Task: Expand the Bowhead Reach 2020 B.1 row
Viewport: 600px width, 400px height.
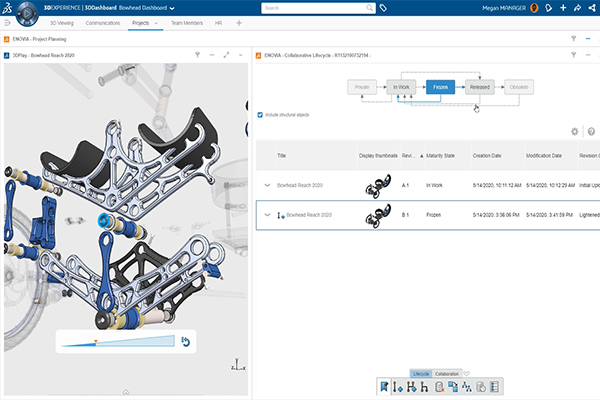Action: pyautogui.click(x=267, y=215)
